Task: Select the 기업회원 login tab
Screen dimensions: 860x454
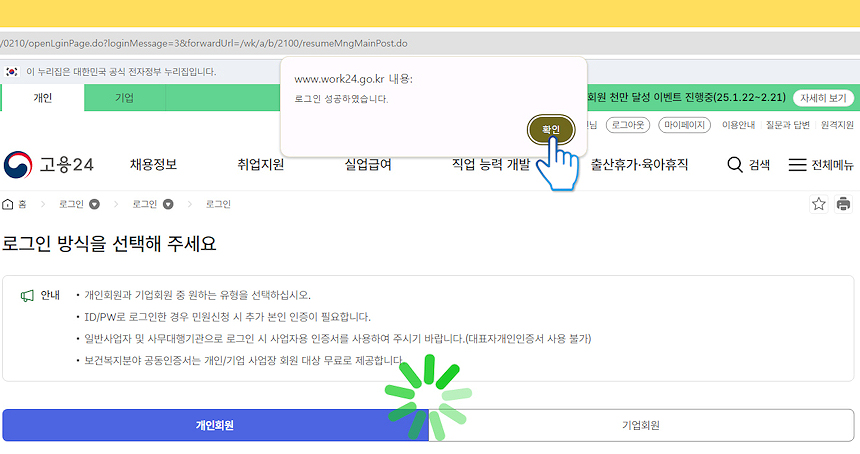Action: tap(641, 425)
